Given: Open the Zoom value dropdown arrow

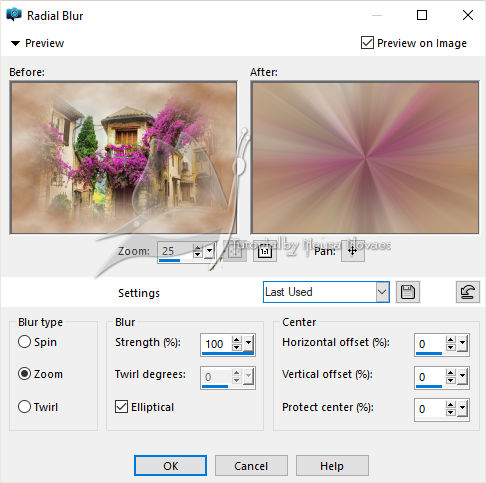Looking at the screenshot, I should click(209, 251).
